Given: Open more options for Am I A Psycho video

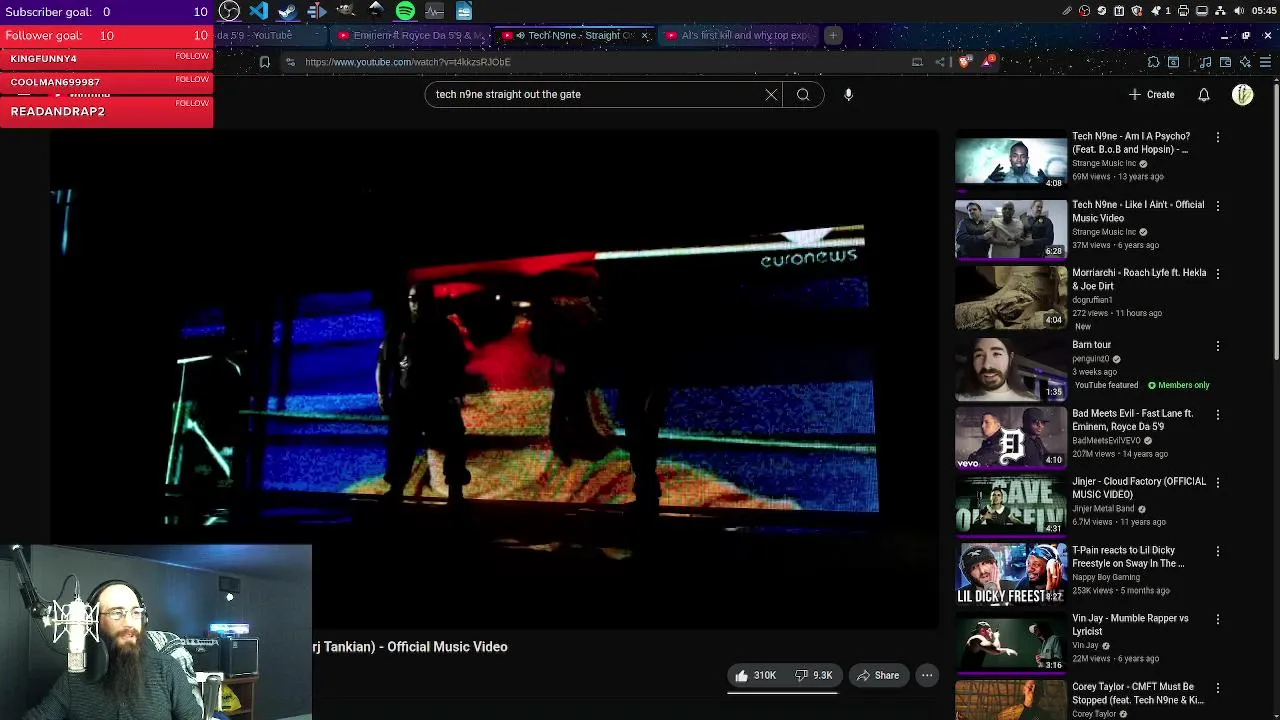Looking at the screenshot, I should coord(1217,137).
